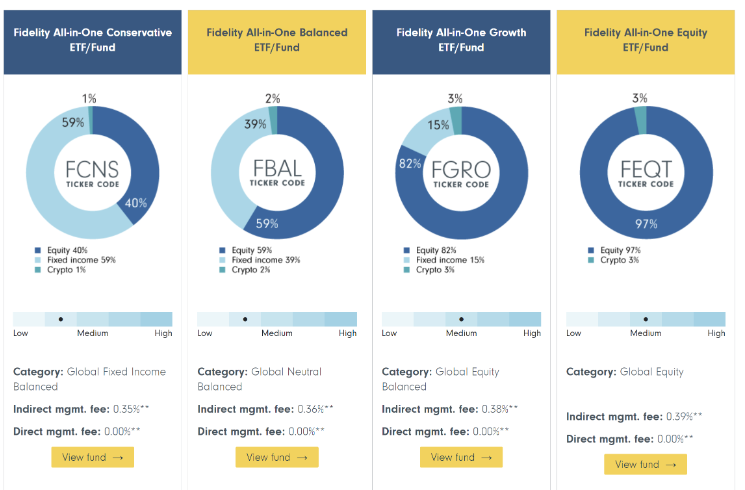Select Fidelity All-in-One Growth ETF/Fund header
This screenshot has height=490, width=745.
tap(461, 42)
